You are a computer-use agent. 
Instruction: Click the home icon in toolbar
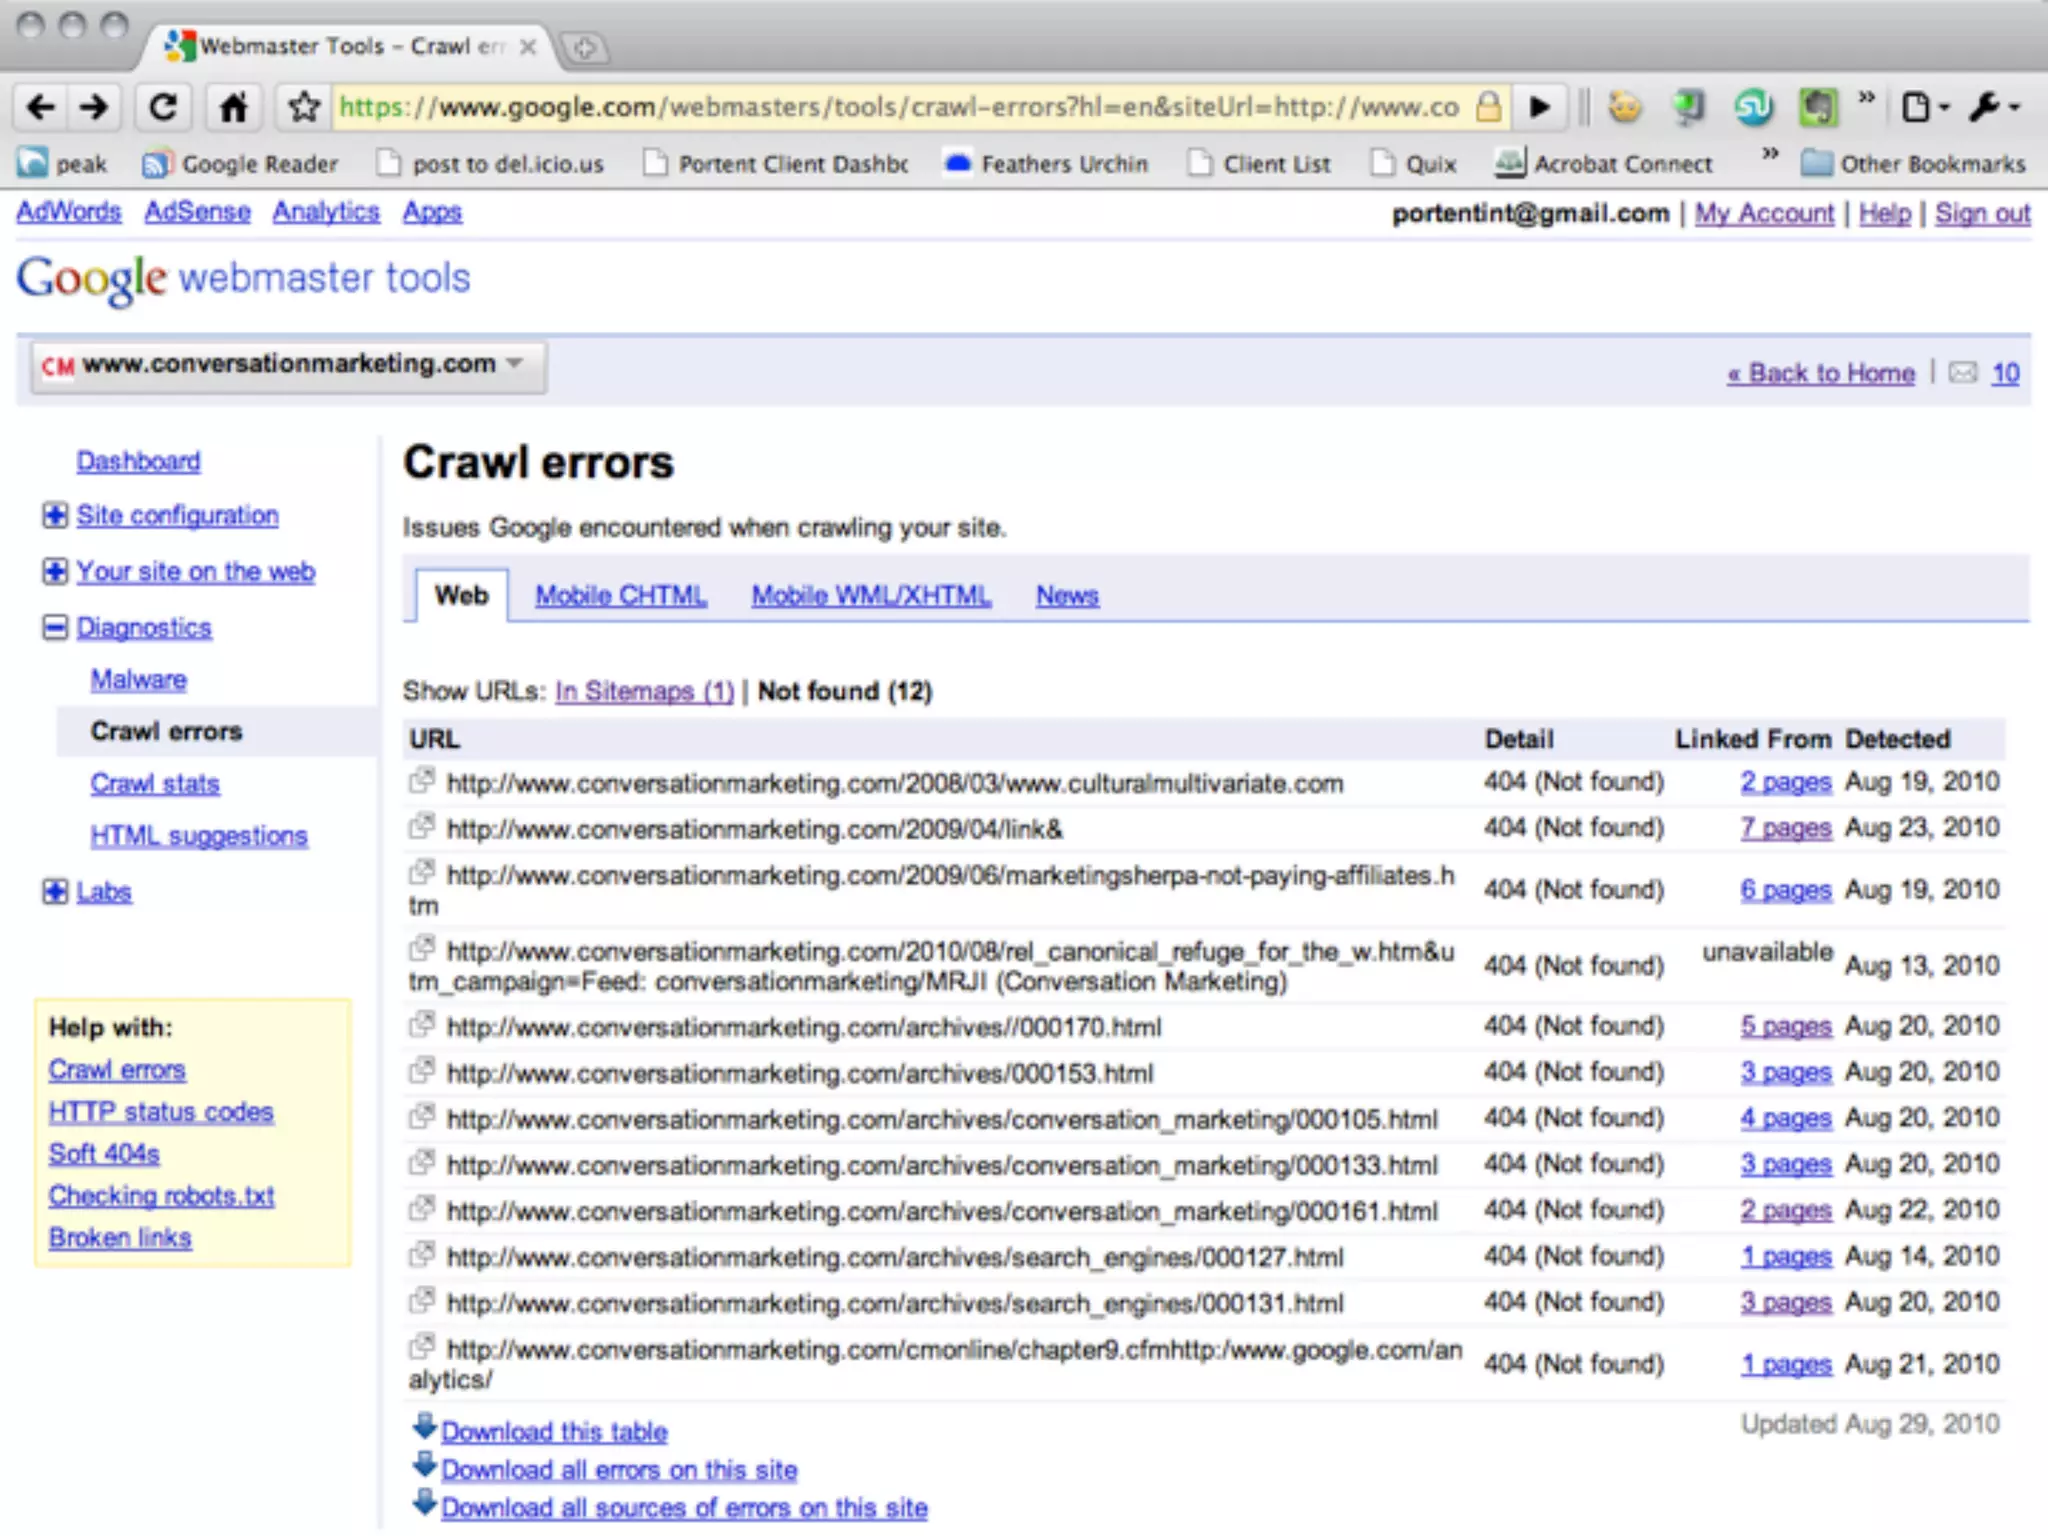pyautogui.click(x=233, y=106)
